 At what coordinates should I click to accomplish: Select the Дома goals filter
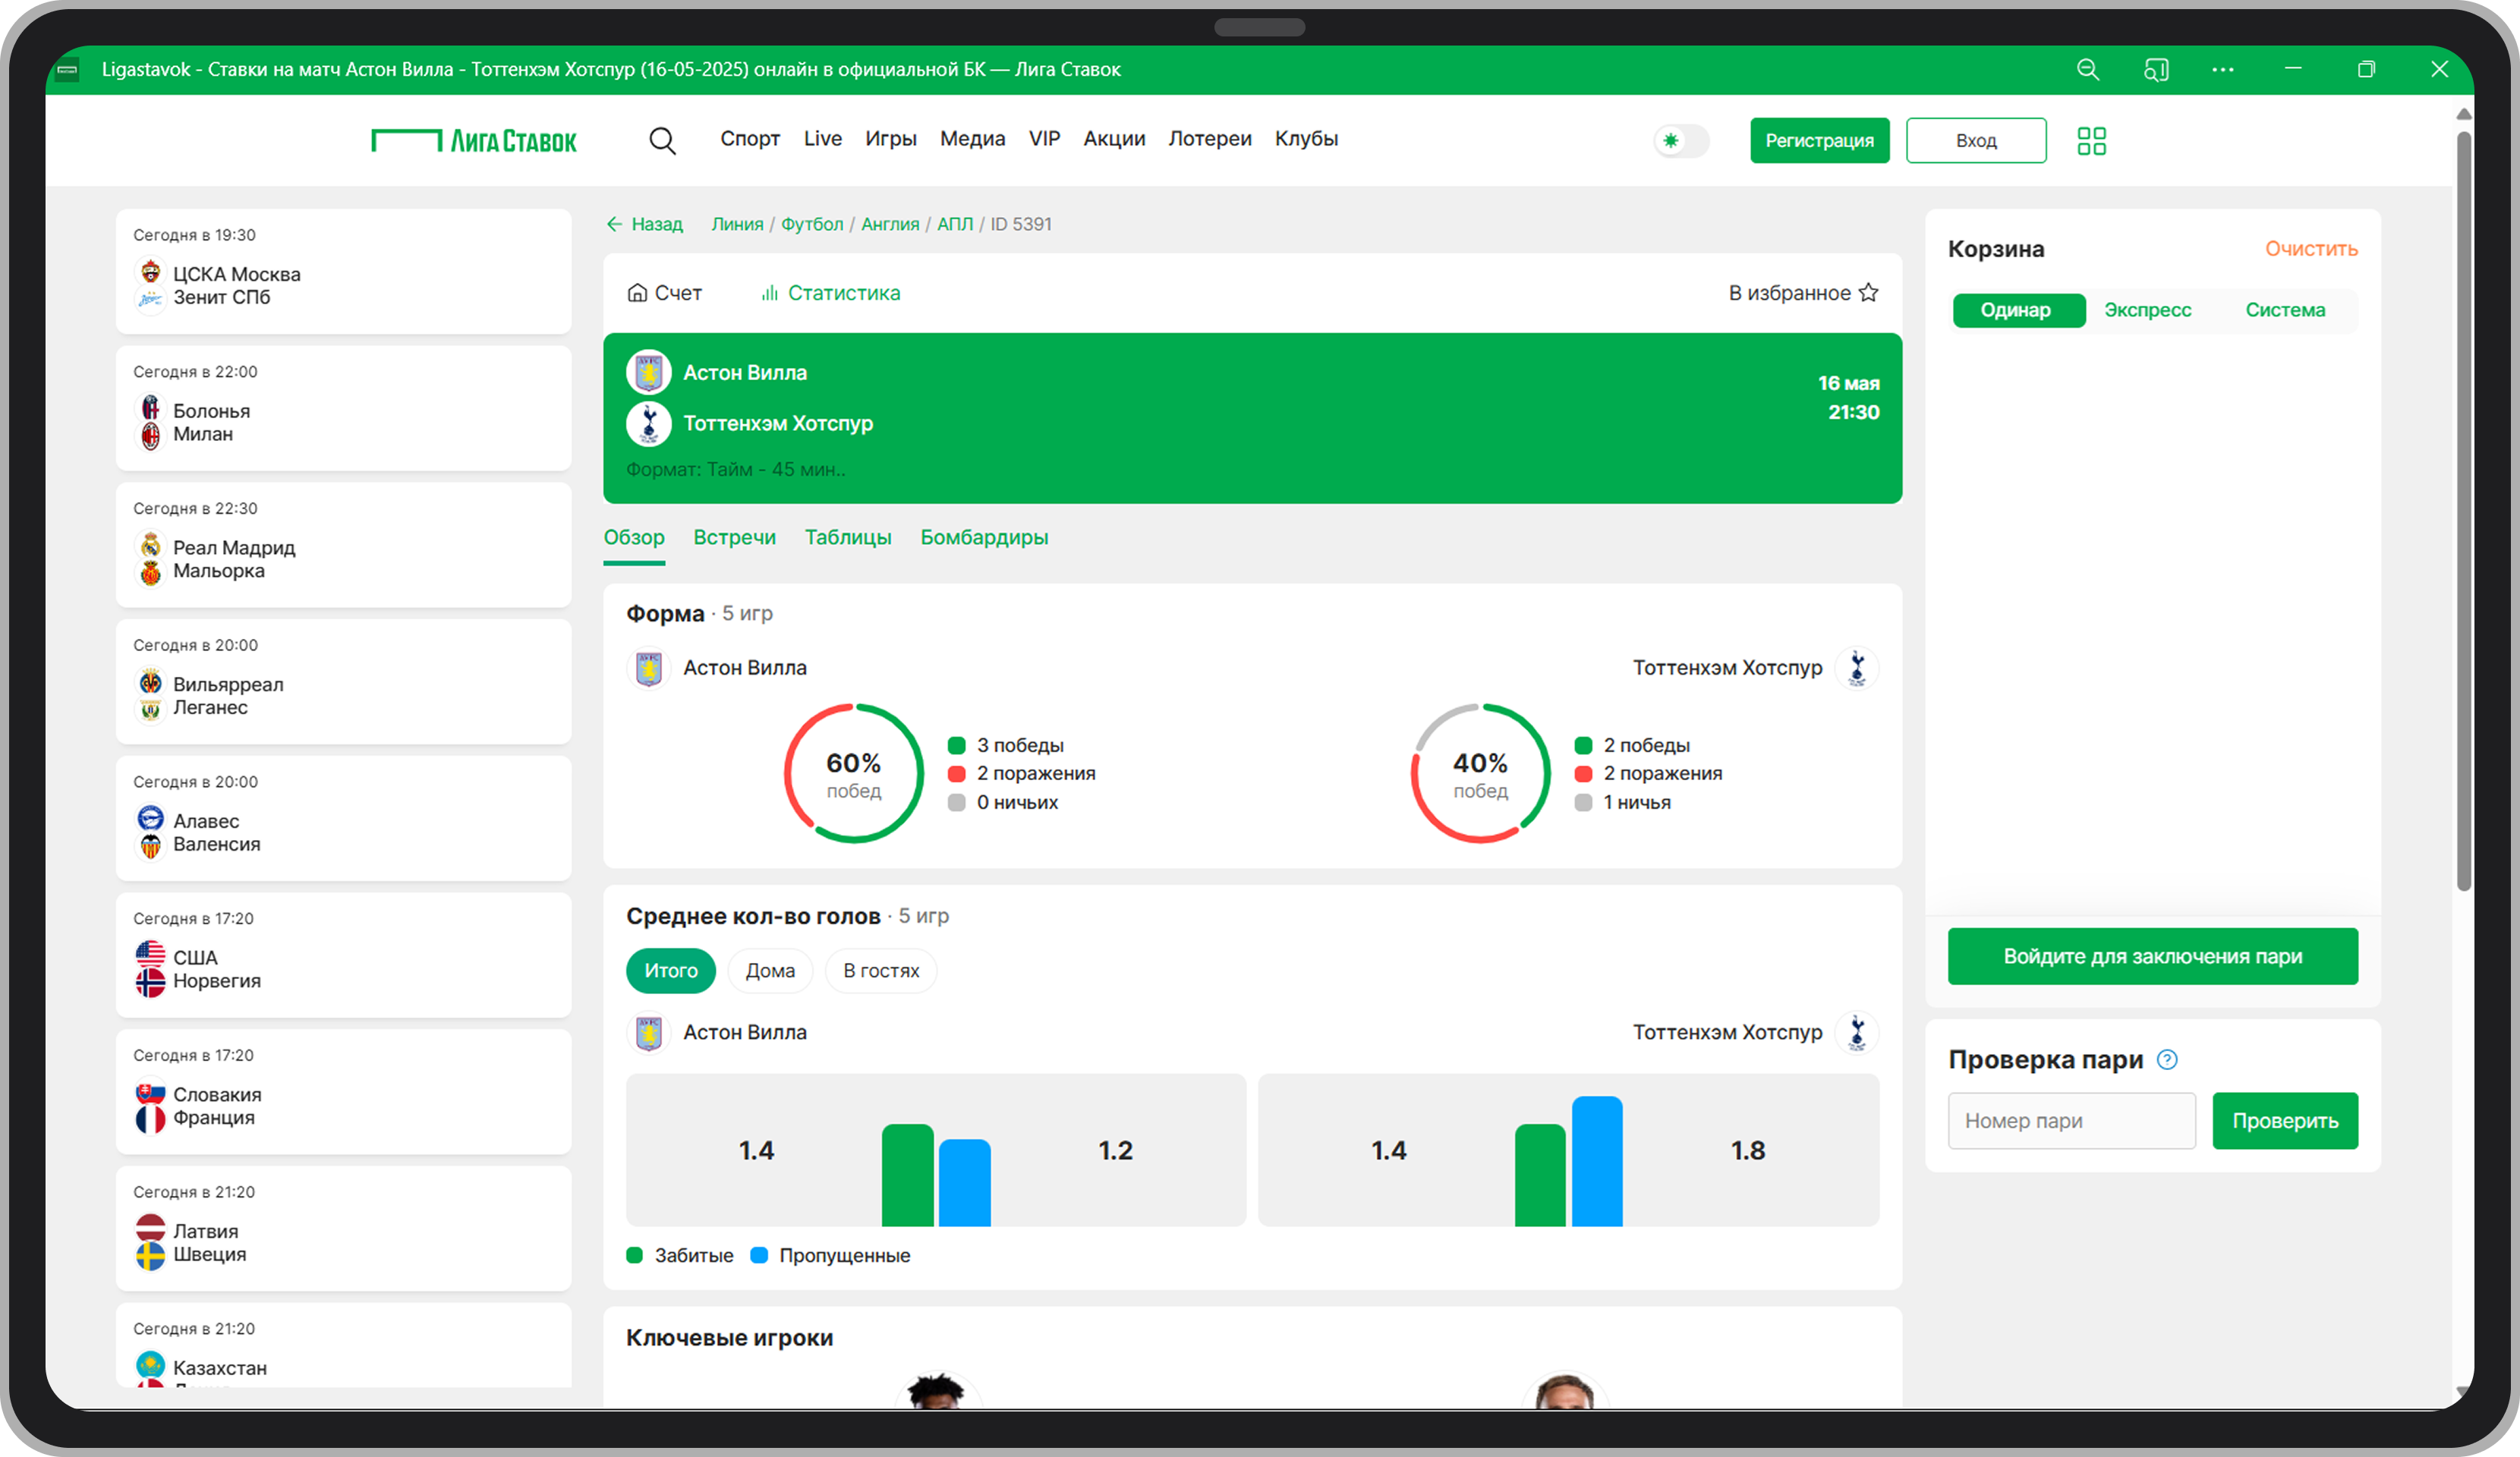[770, 971]
